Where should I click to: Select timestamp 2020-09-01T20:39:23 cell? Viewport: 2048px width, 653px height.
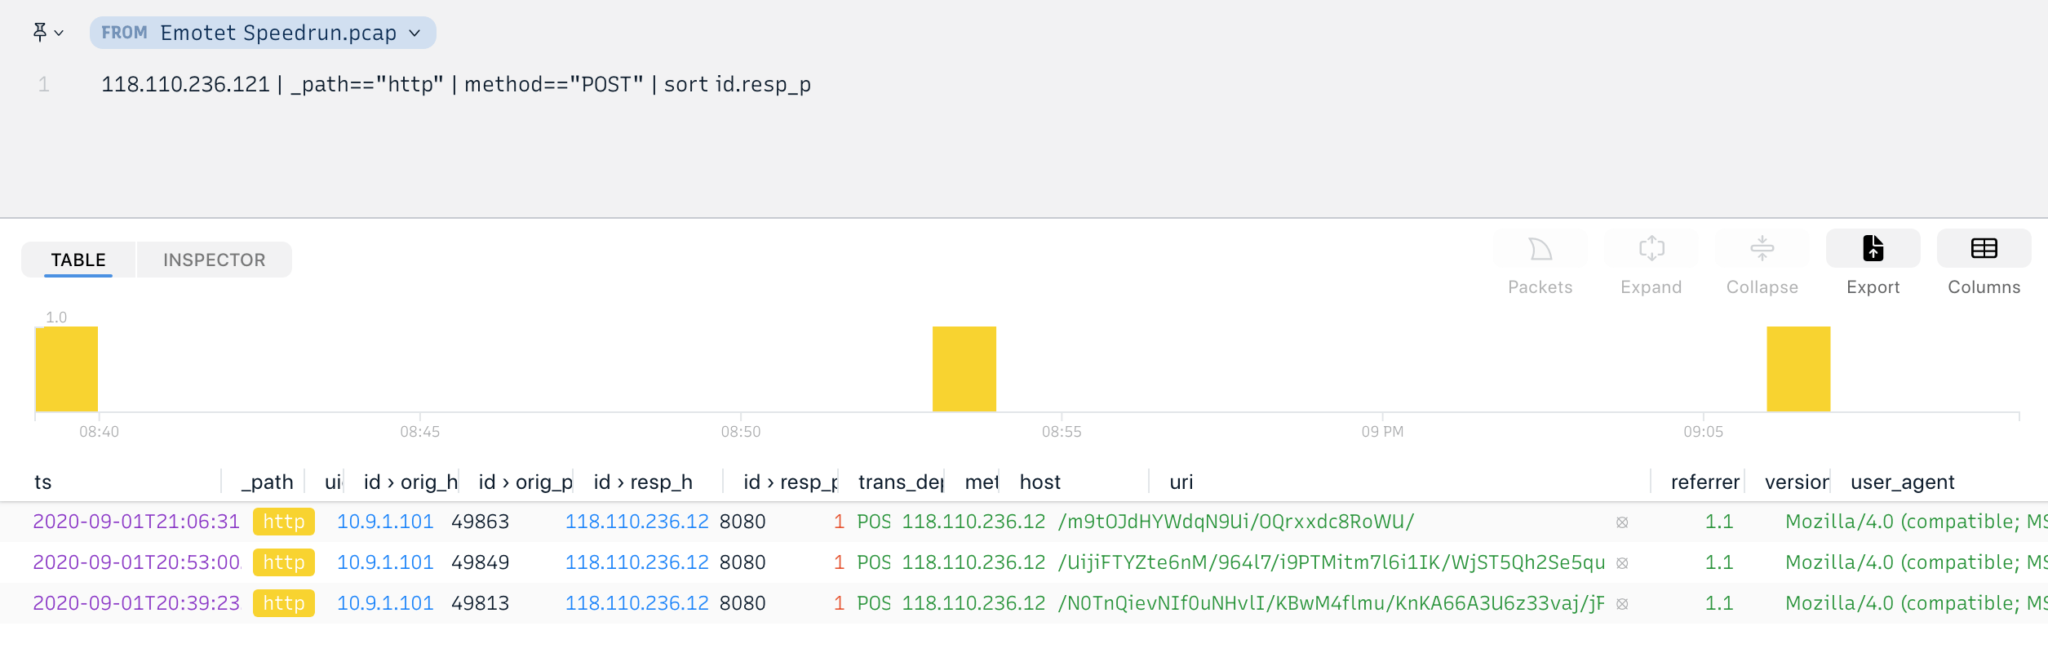[x=136, y=604]
